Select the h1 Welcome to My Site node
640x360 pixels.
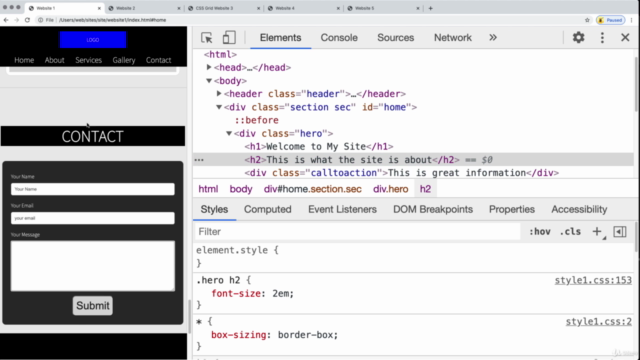pos(319,147)
